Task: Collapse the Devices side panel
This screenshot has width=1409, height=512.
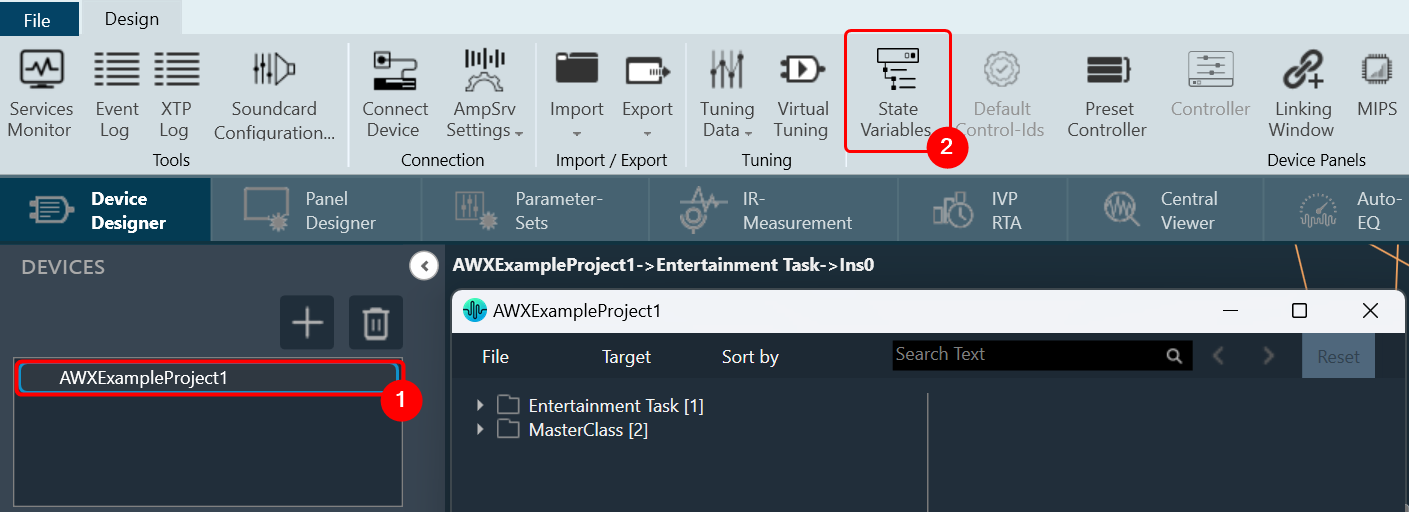Action: pyautogui.click(x=424, y=266)
